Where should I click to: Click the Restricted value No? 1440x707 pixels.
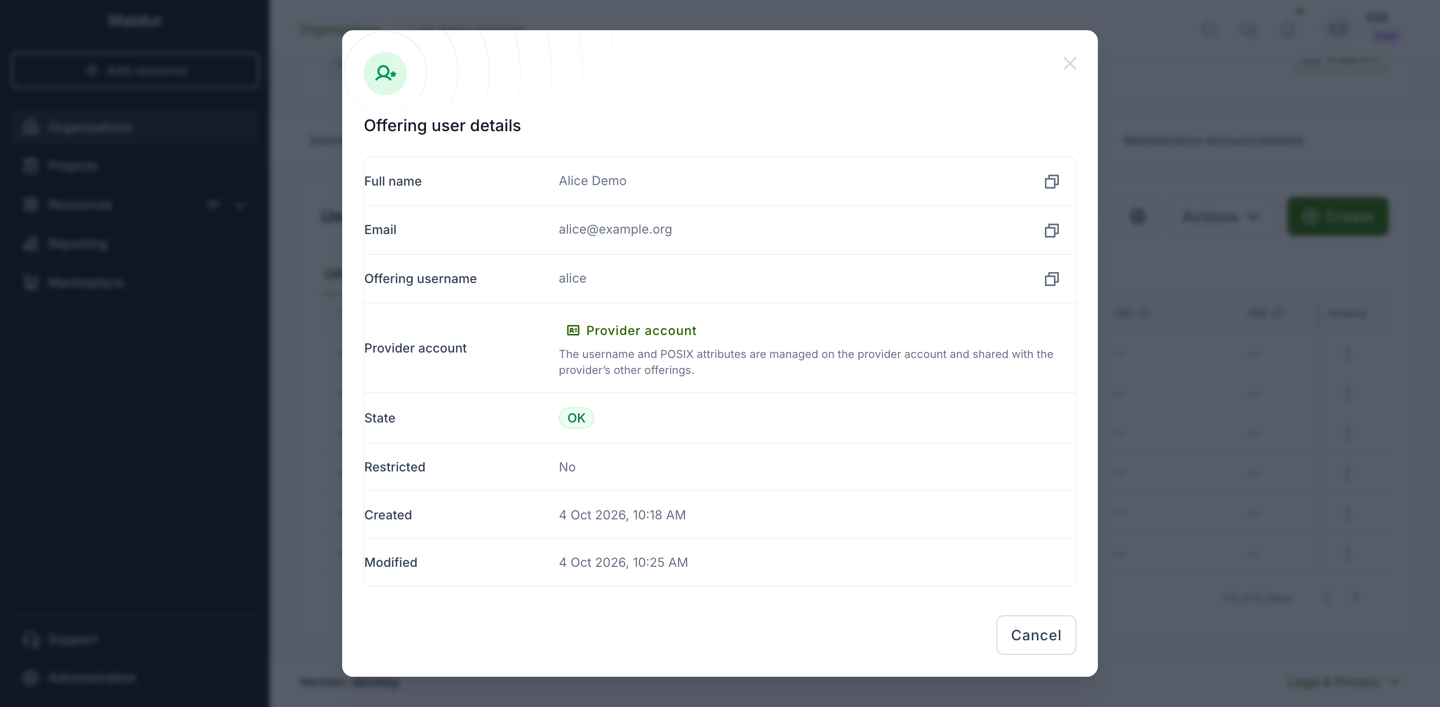pos(567,467)
